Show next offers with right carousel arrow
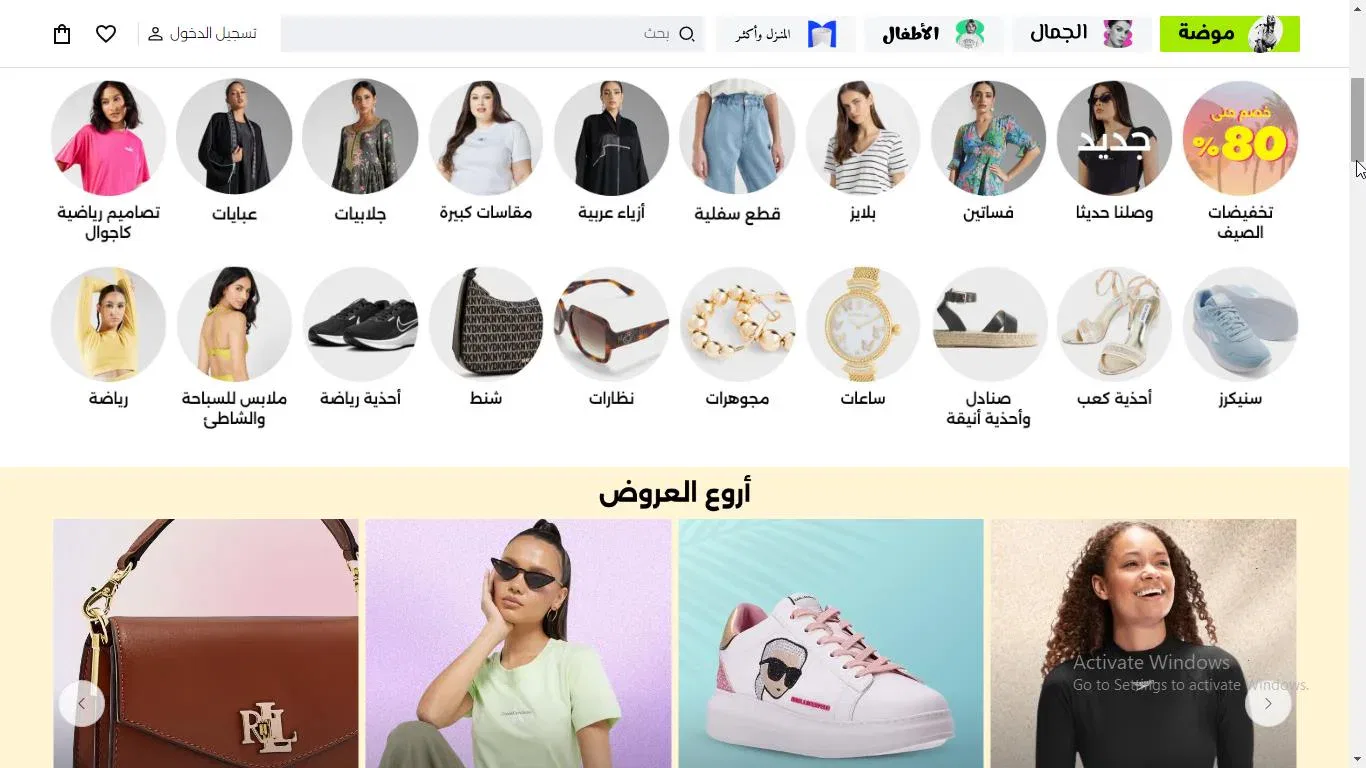This screenshot has height=768, width=1366. tap(1268, 703)
